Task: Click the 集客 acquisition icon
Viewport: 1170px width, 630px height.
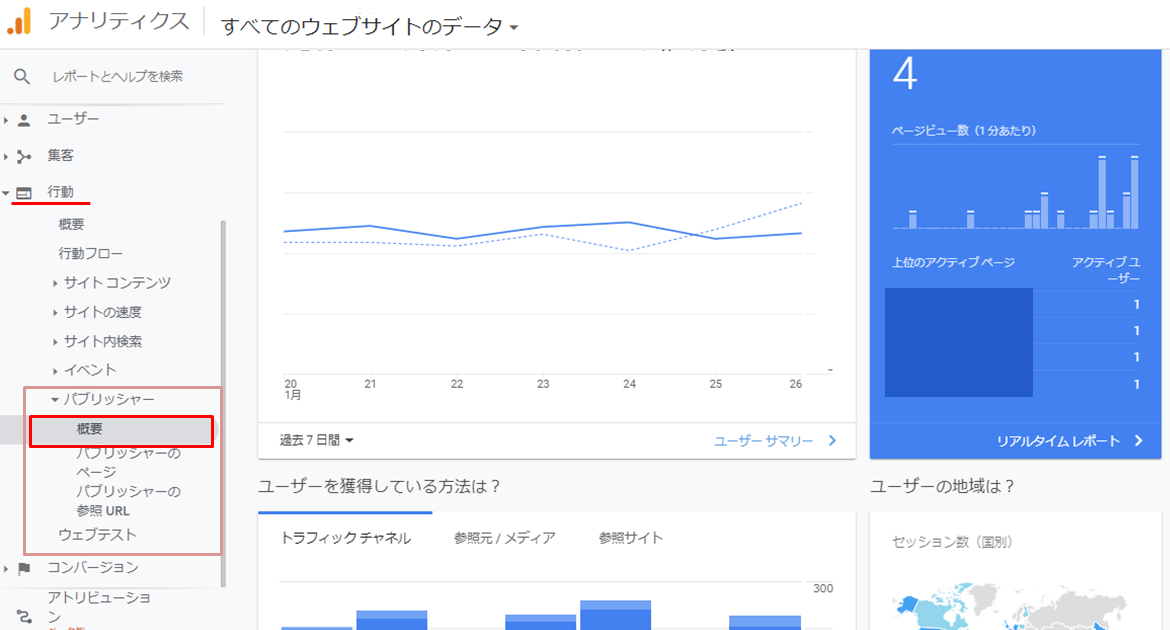Action: click(x=24, y=156)
